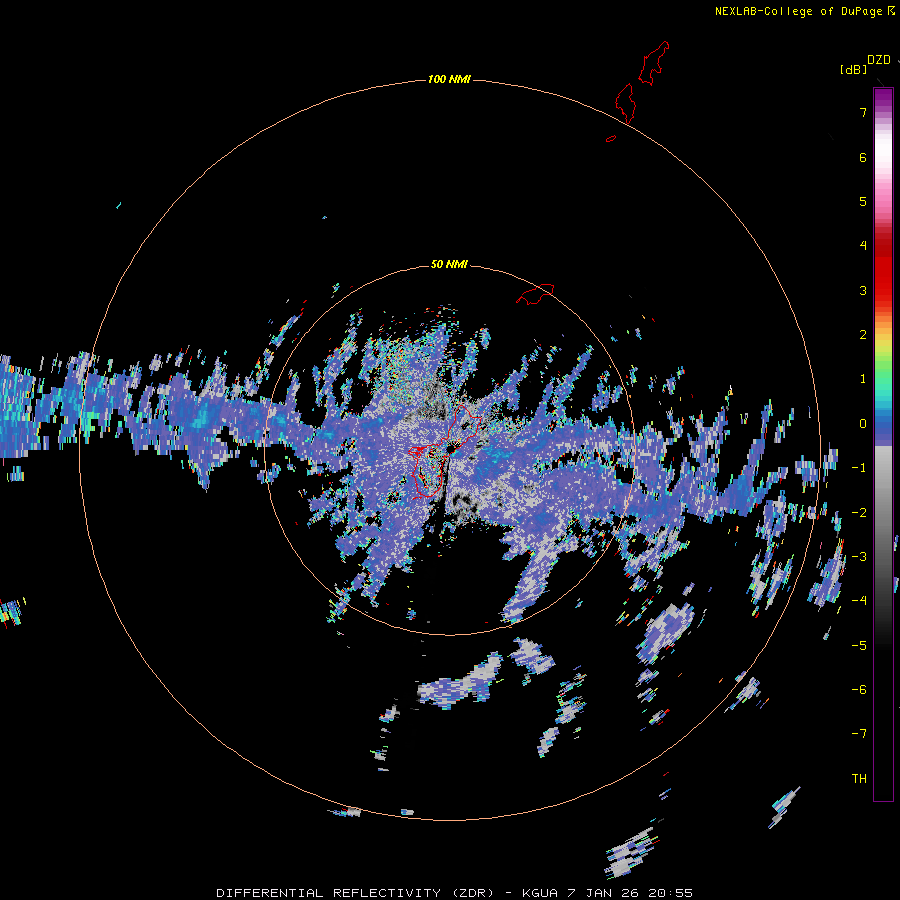Click the -2 dB label on color scale
The width and height of the screenshot is (900, 900).
(x=859, y=513)
